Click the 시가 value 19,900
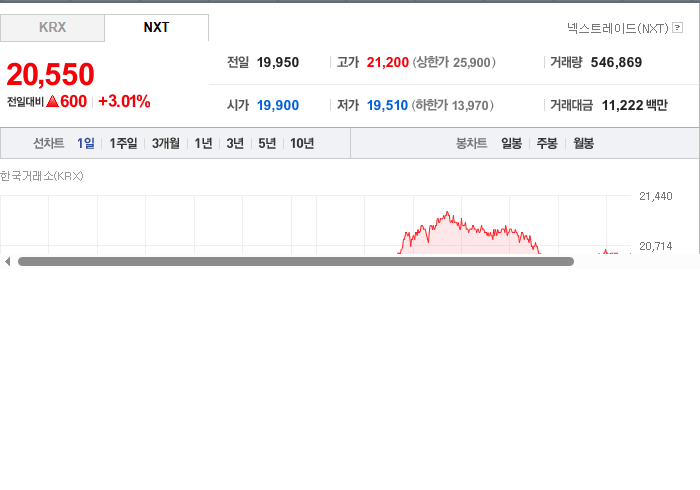The image size is (700, 490). pyautogui.click(x=278, y=105)
